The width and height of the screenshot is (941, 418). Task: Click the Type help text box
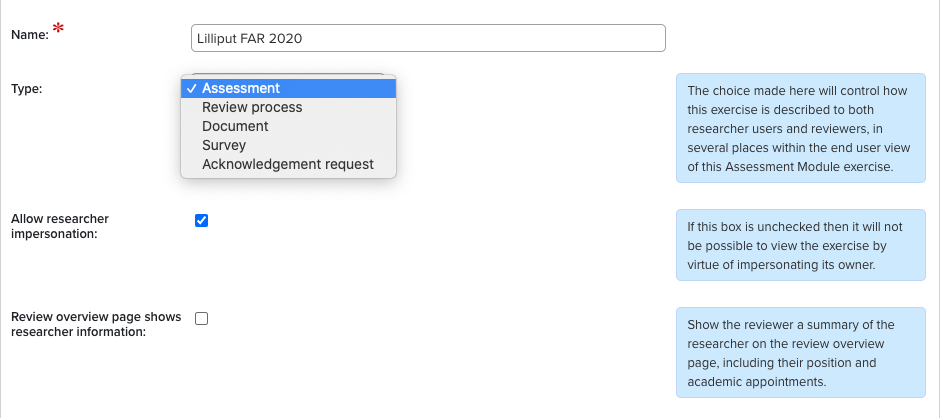click(x=799, y=128)
